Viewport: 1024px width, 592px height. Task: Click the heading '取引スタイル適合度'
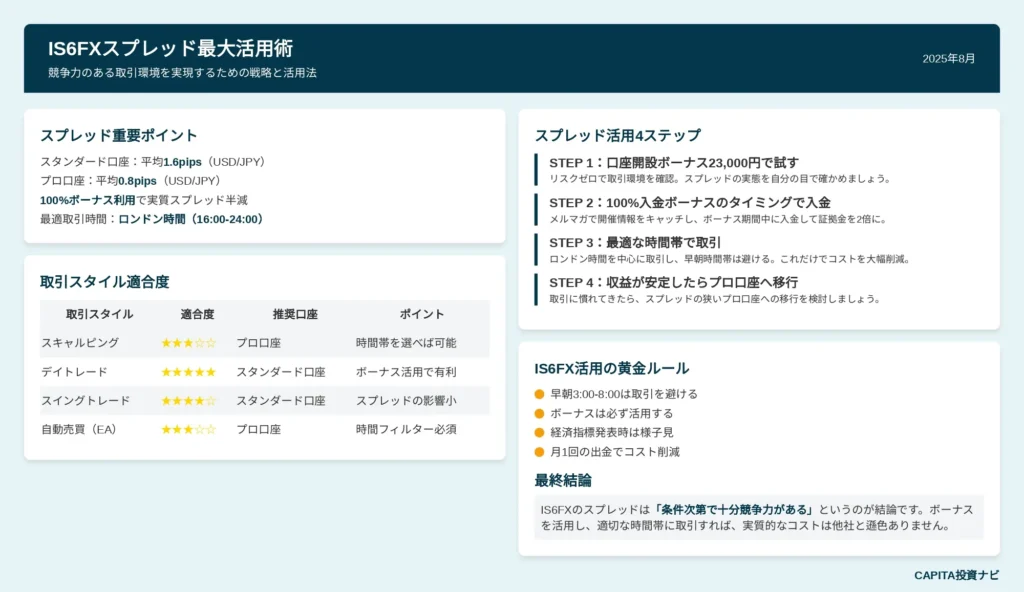click(x=104, y=282)
